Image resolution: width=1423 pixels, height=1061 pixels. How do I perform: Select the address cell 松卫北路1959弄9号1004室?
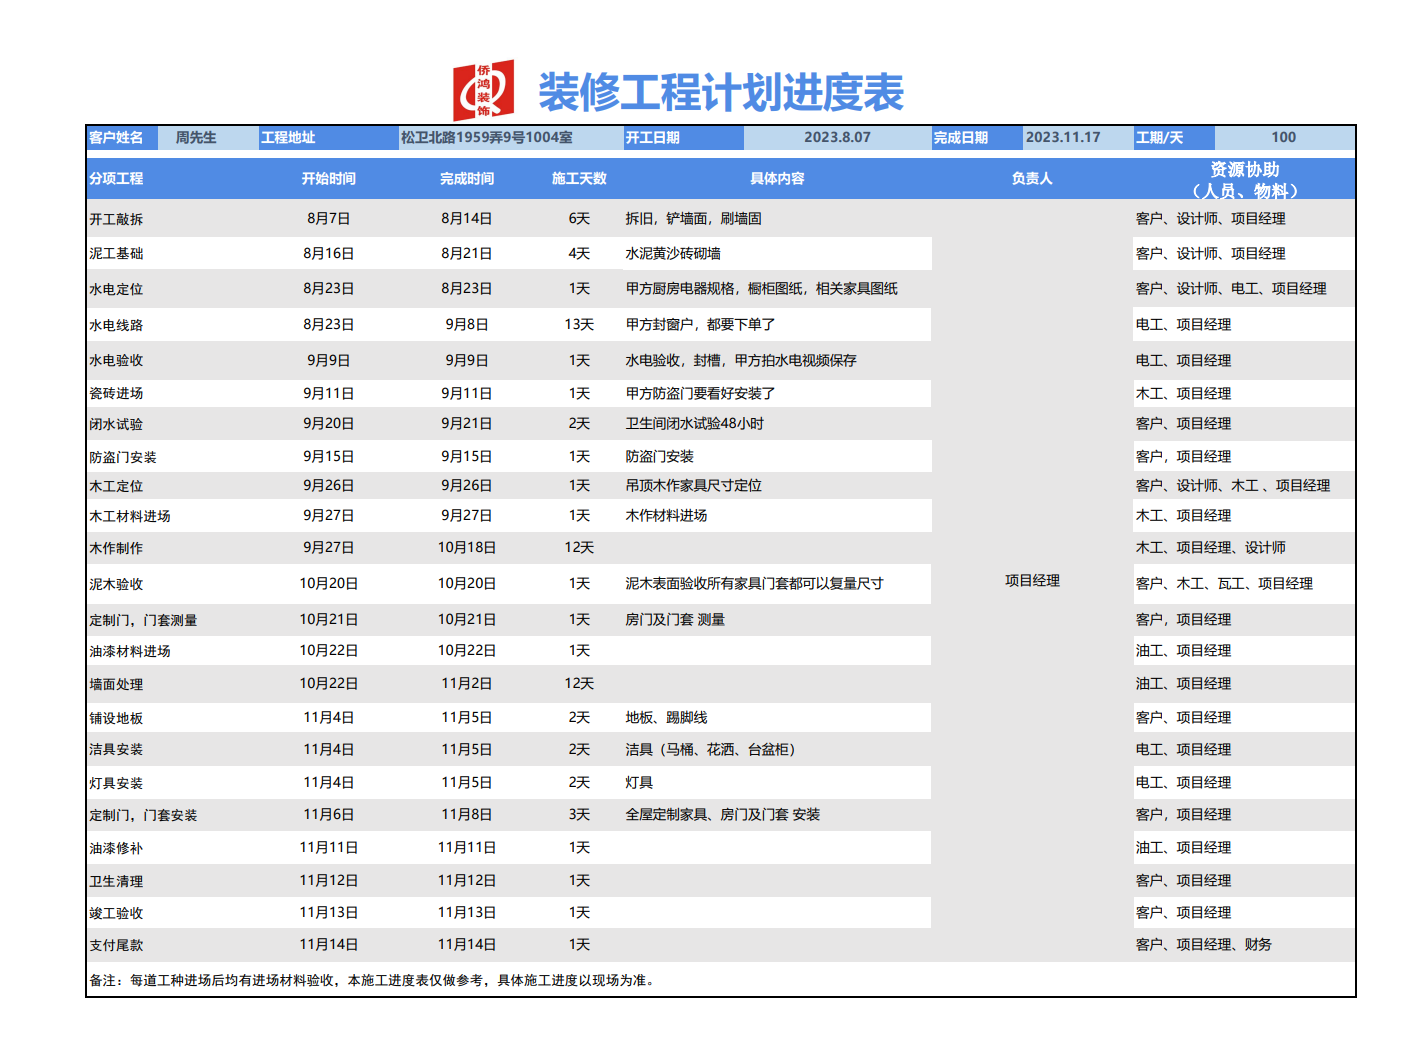point(487,138)
